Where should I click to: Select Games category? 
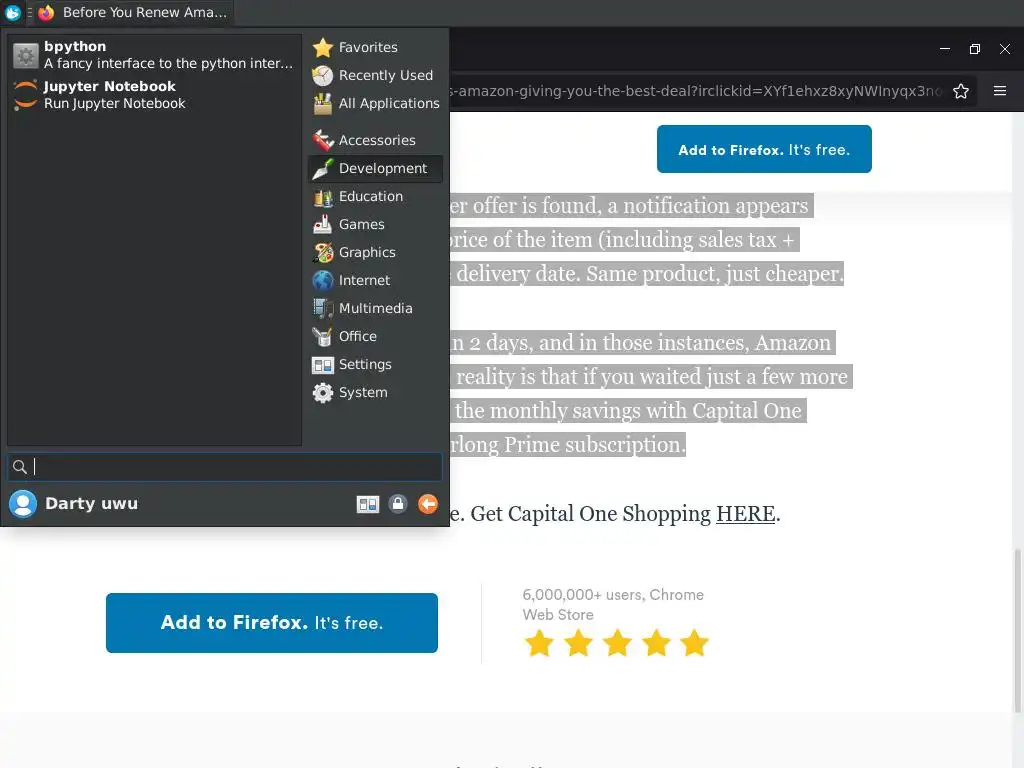[376, 224]
